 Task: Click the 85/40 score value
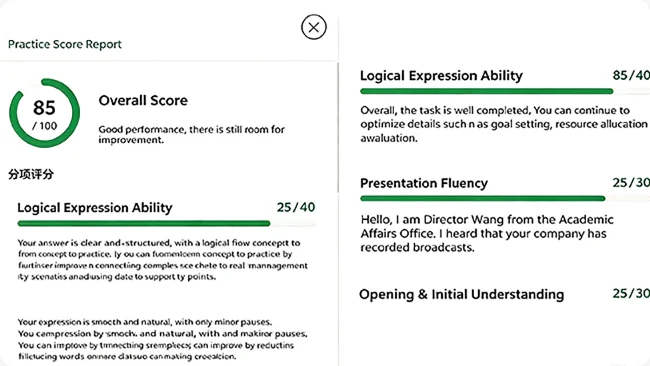(631, 75)
